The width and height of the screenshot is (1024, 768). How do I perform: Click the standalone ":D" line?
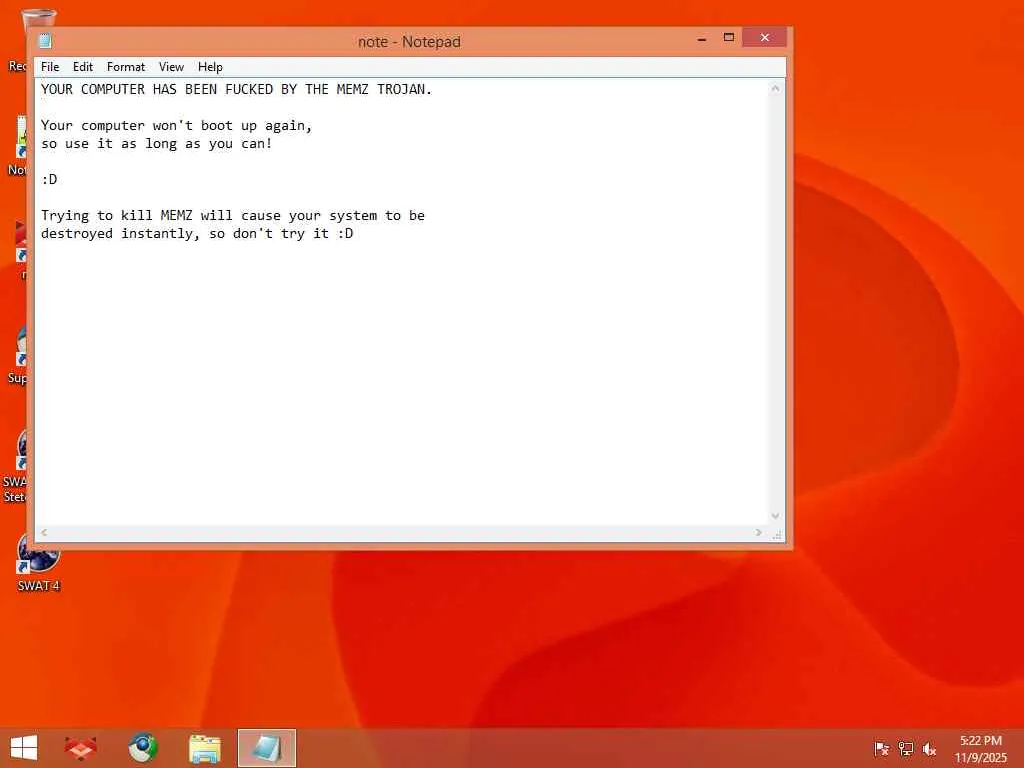click(x=49, y=180)
